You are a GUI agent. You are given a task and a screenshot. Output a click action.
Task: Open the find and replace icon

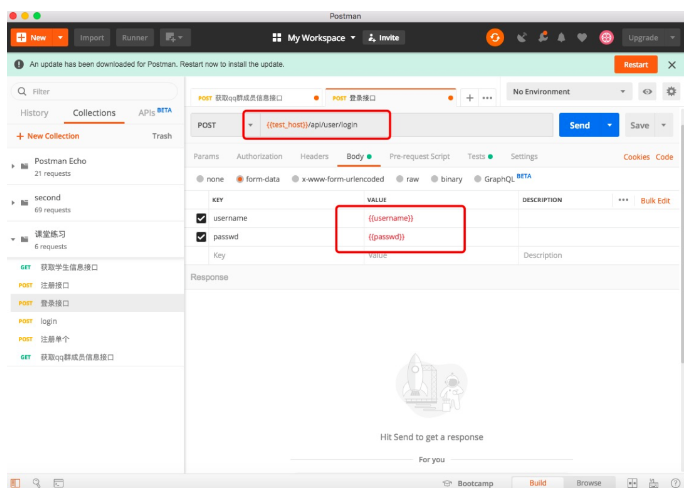(37, 483)
